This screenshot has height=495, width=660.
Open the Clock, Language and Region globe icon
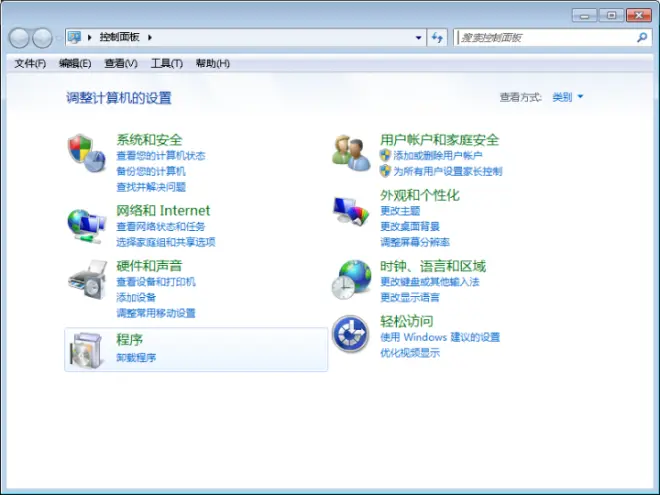coord(351,279)
